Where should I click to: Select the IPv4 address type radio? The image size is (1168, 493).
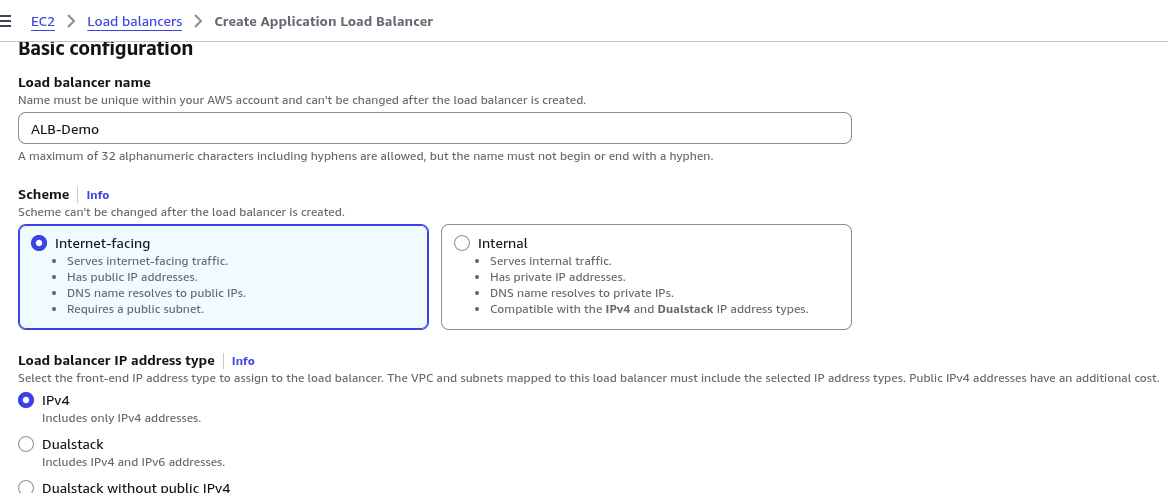(x=26, y=401)
